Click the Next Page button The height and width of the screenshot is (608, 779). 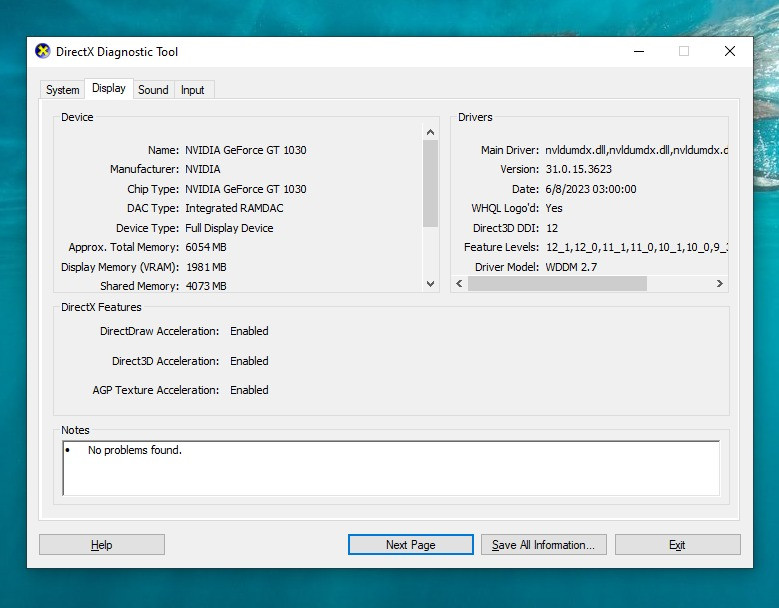coord(410,544)
